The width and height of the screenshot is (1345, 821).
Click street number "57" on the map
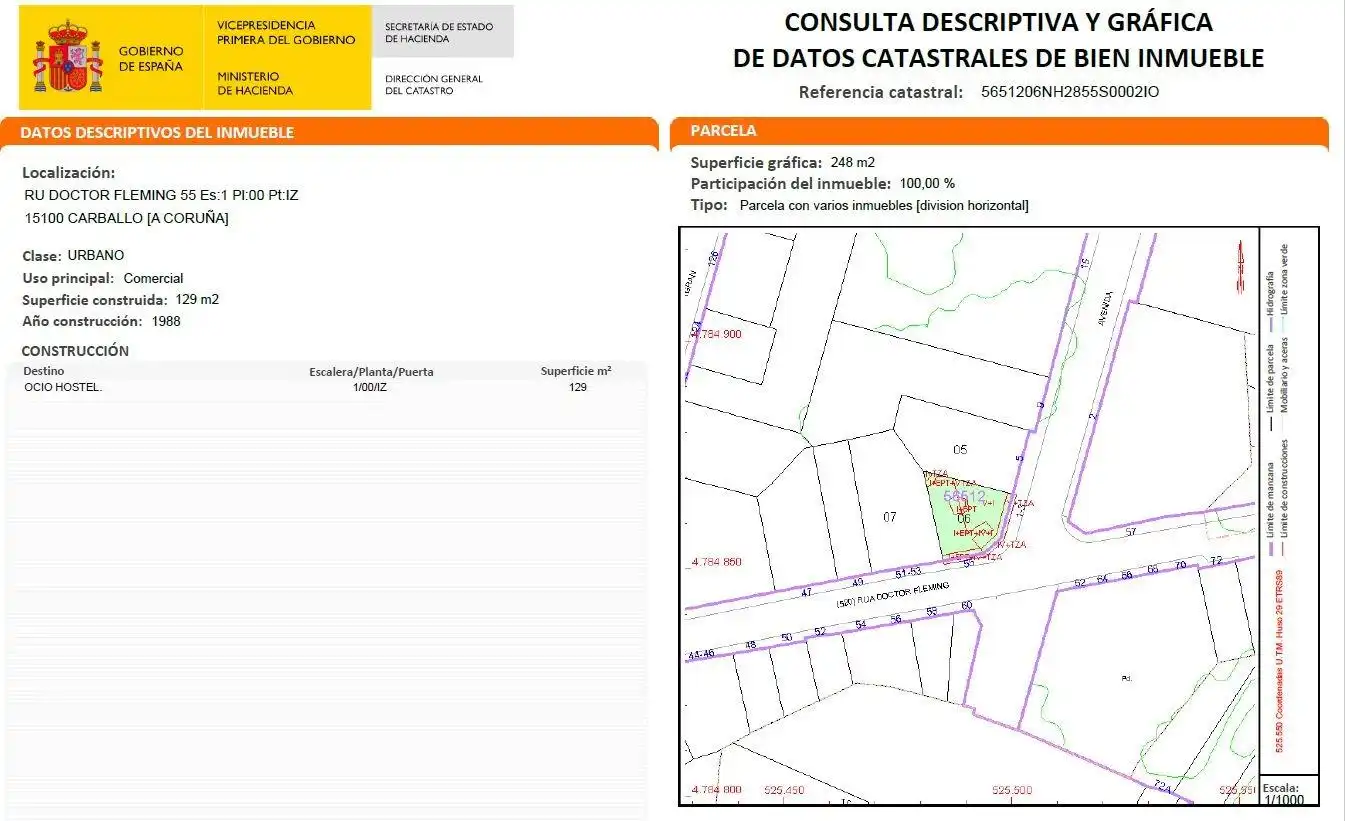point(1131,532)
